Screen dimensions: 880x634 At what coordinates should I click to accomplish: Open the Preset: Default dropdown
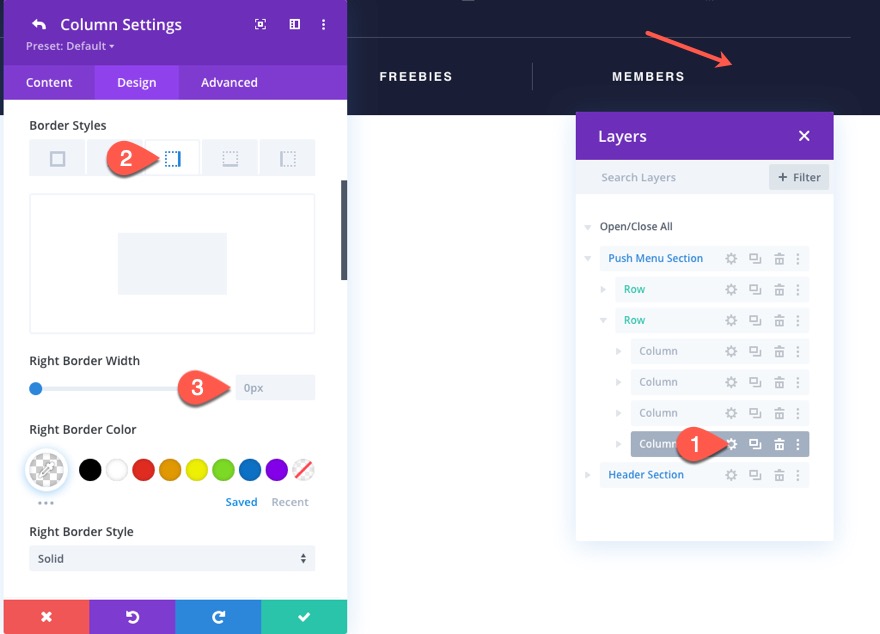click(68, 45)
